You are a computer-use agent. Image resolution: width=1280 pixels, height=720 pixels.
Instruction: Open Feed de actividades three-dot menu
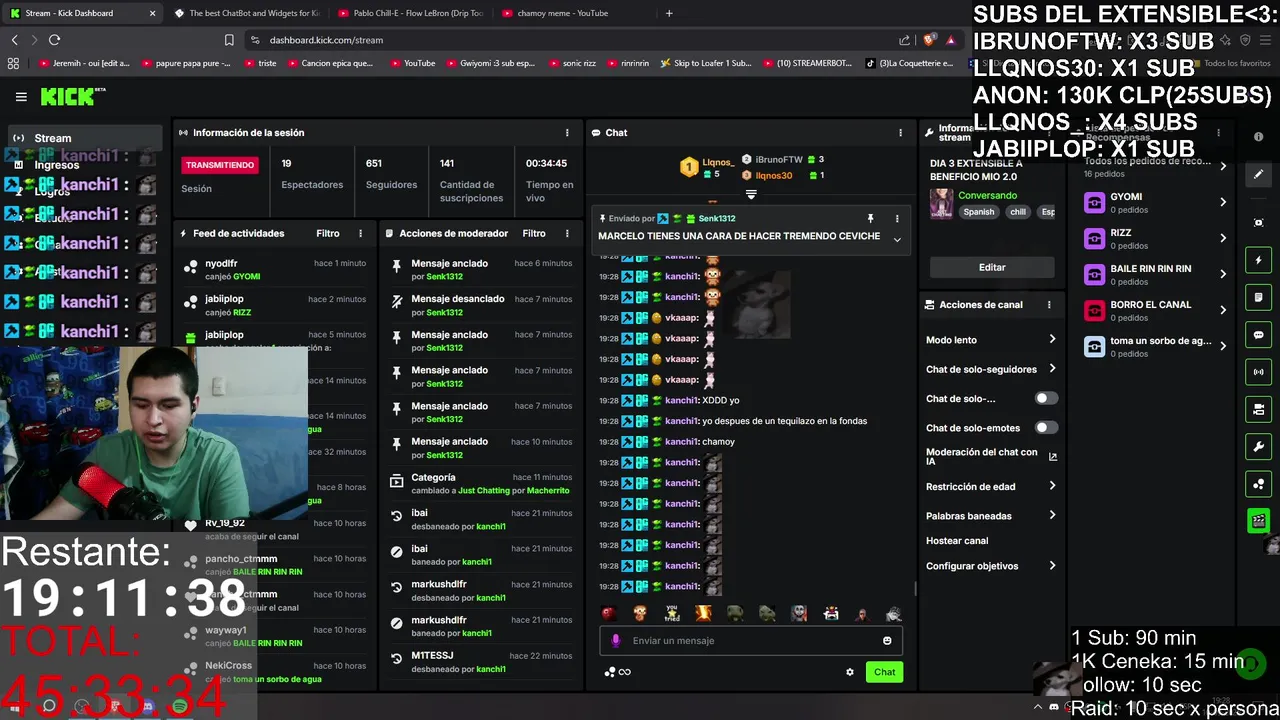(360, 233)
